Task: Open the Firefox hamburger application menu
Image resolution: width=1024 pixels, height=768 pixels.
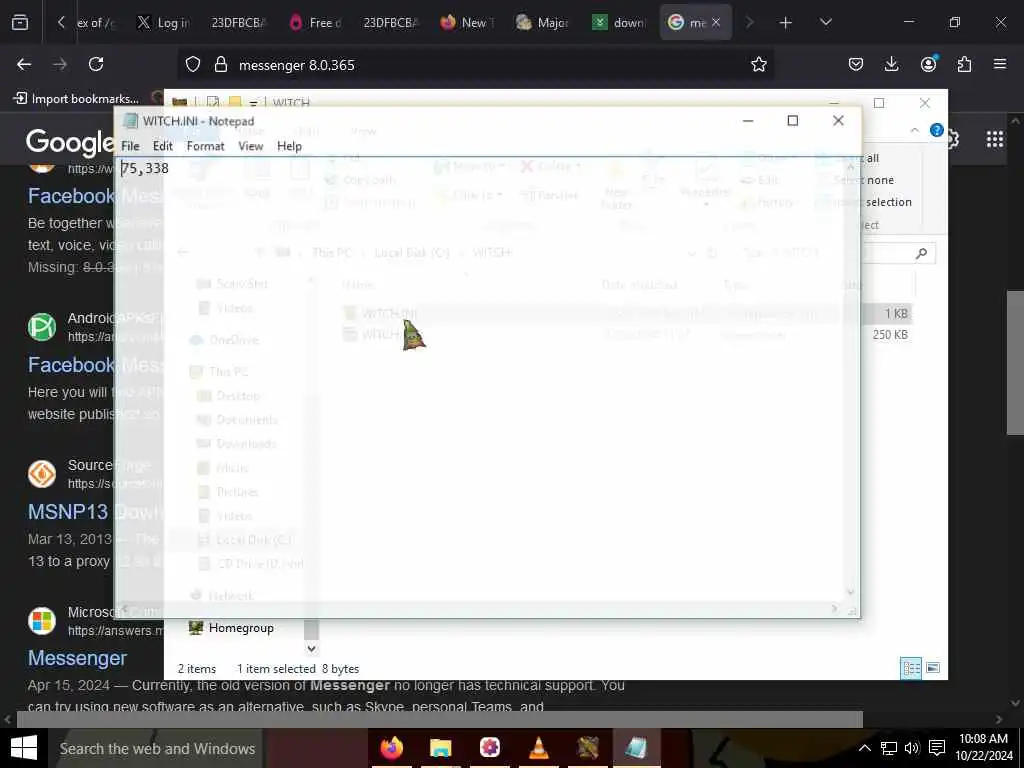Action: [1000, 64]
